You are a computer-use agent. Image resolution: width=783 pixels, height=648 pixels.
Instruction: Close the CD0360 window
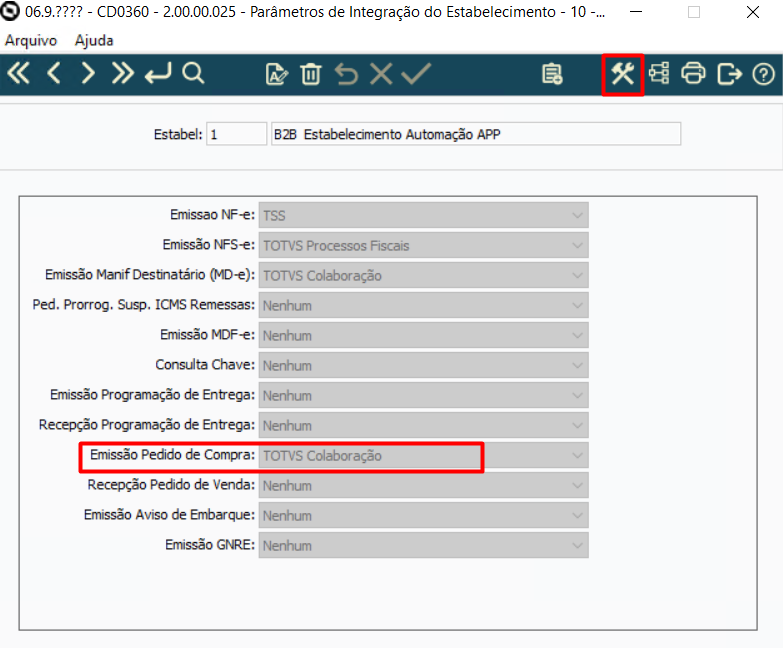point(753,12)
